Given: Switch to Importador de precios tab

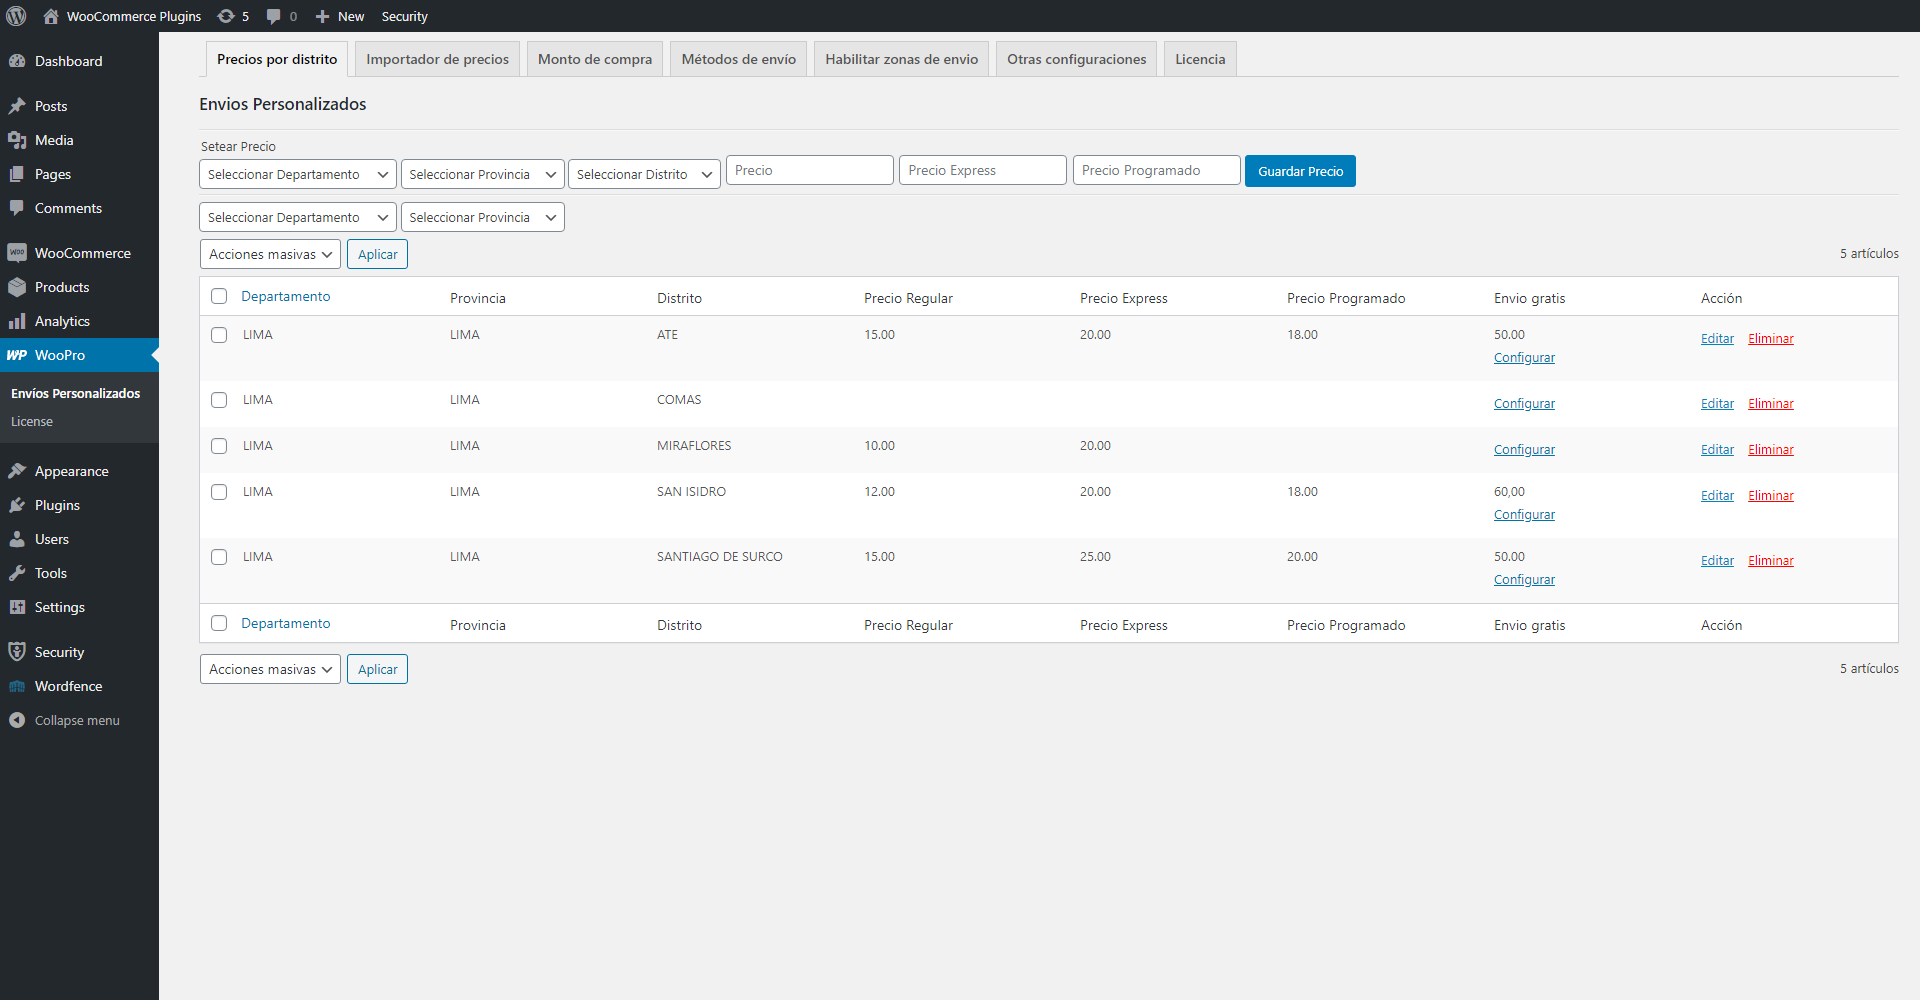Looking at the screenshot, I should (x=437, y=59).
